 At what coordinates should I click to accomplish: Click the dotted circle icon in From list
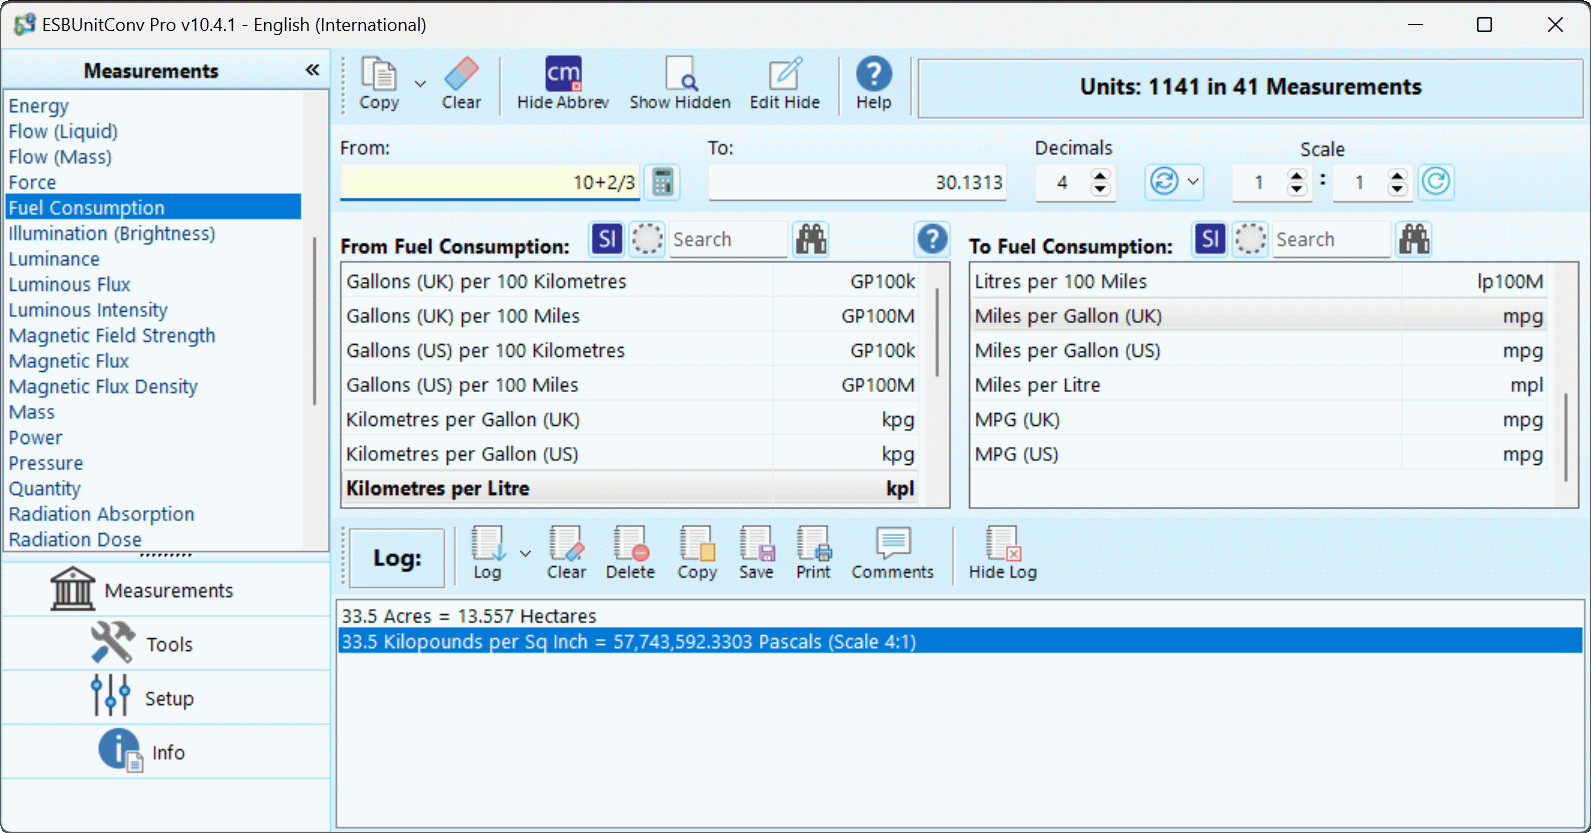[x=647, y=239]
